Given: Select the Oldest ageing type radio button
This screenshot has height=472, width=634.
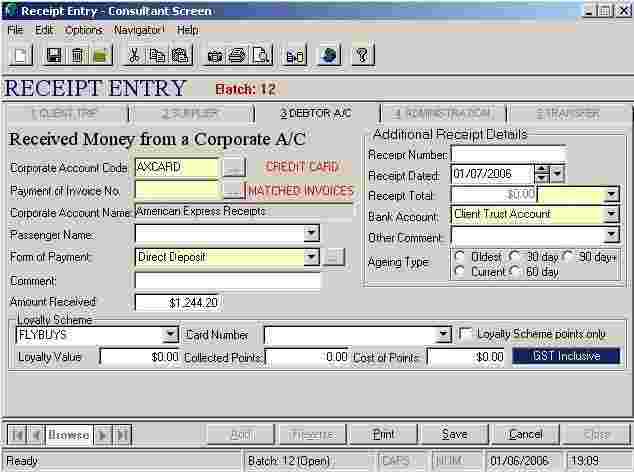Looking at the screenshot, I should point(460,257).
